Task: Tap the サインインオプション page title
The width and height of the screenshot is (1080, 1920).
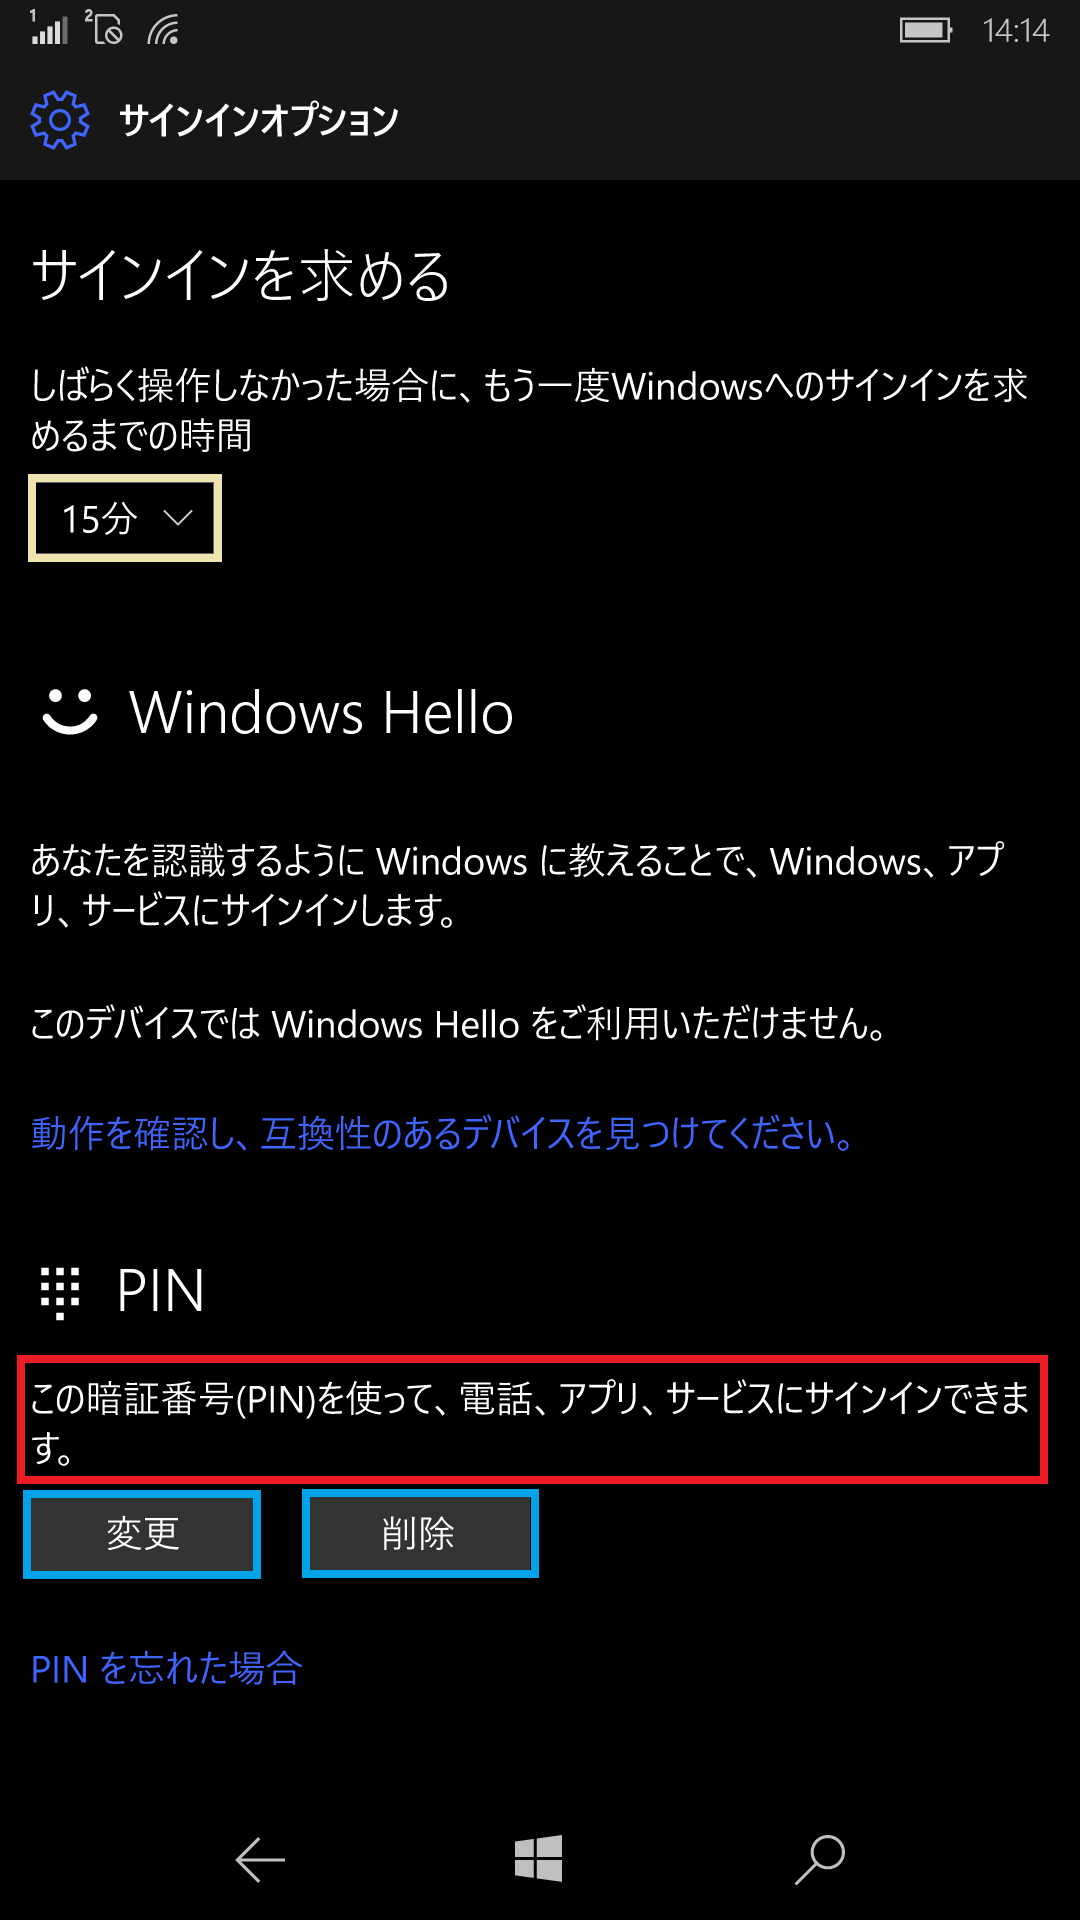Action: coord(259,120)
